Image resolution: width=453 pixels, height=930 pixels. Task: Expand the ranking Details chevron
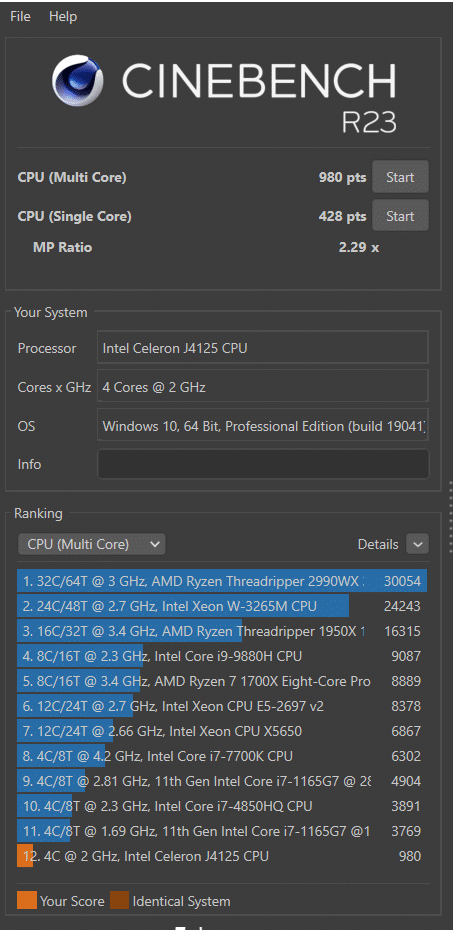click(417, 544)
